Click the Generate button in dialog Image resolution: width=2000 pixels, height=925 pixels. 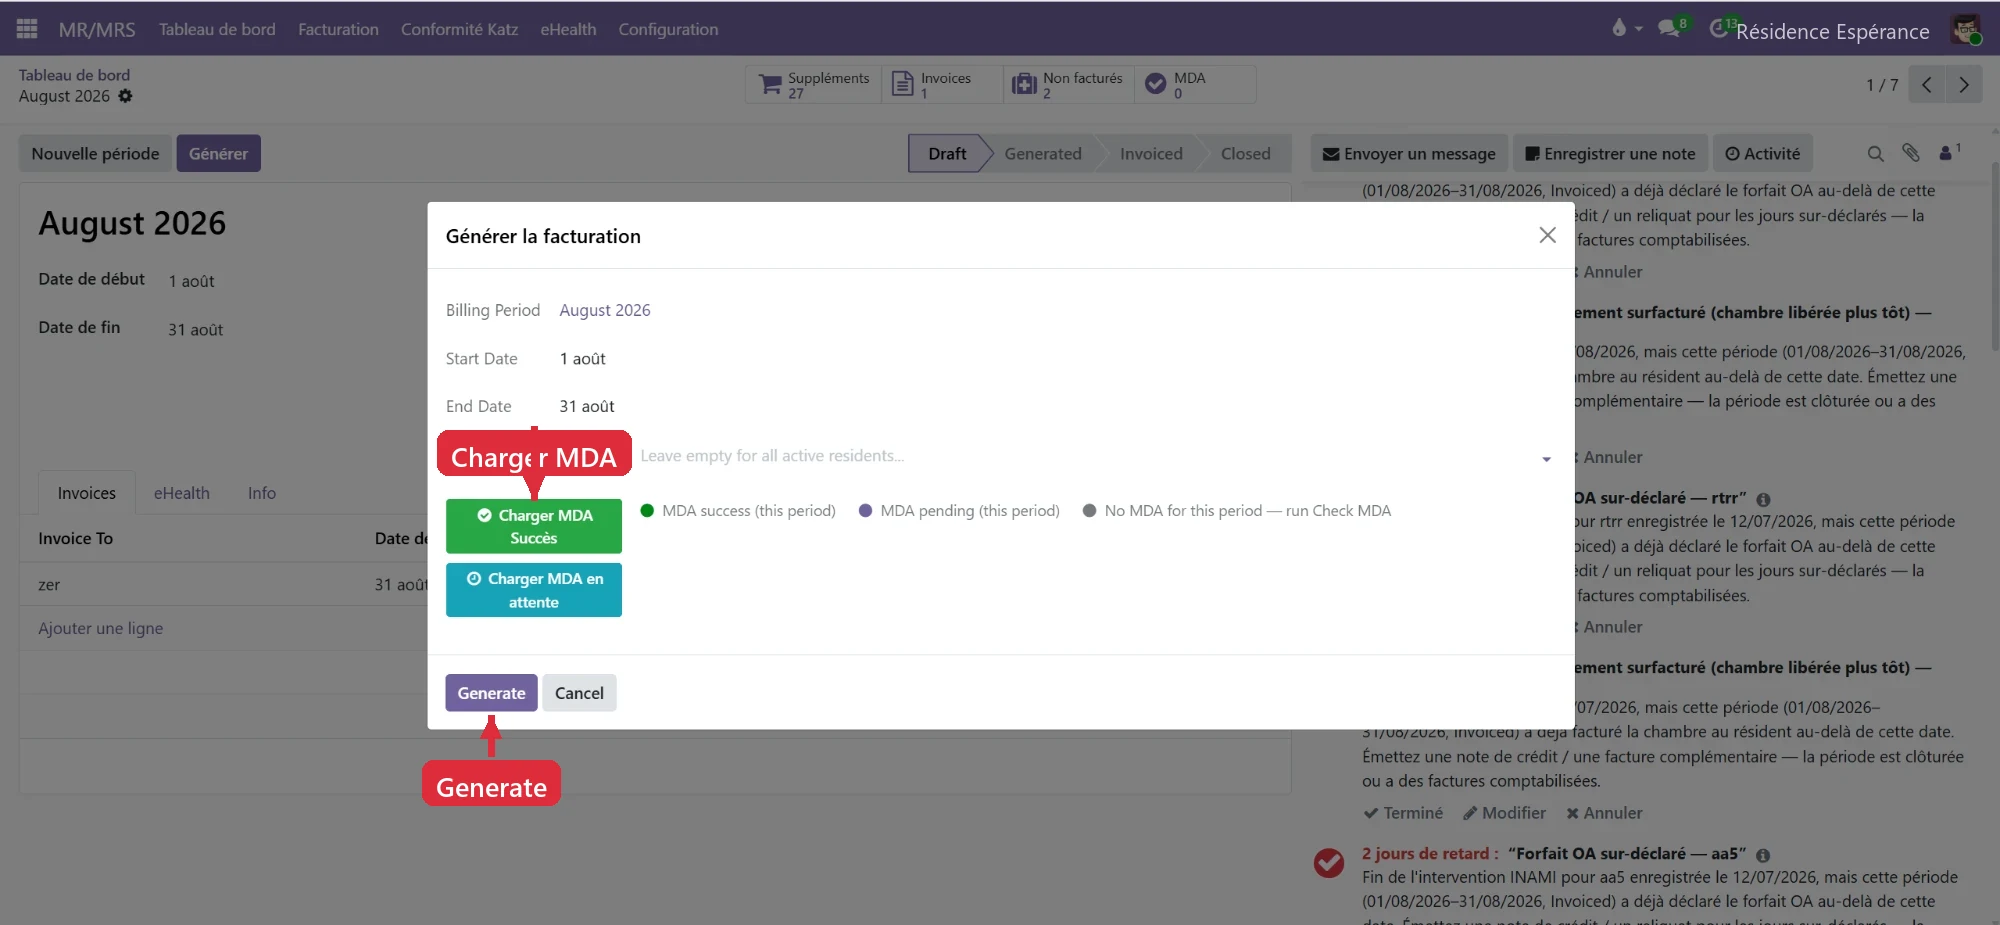491,693
